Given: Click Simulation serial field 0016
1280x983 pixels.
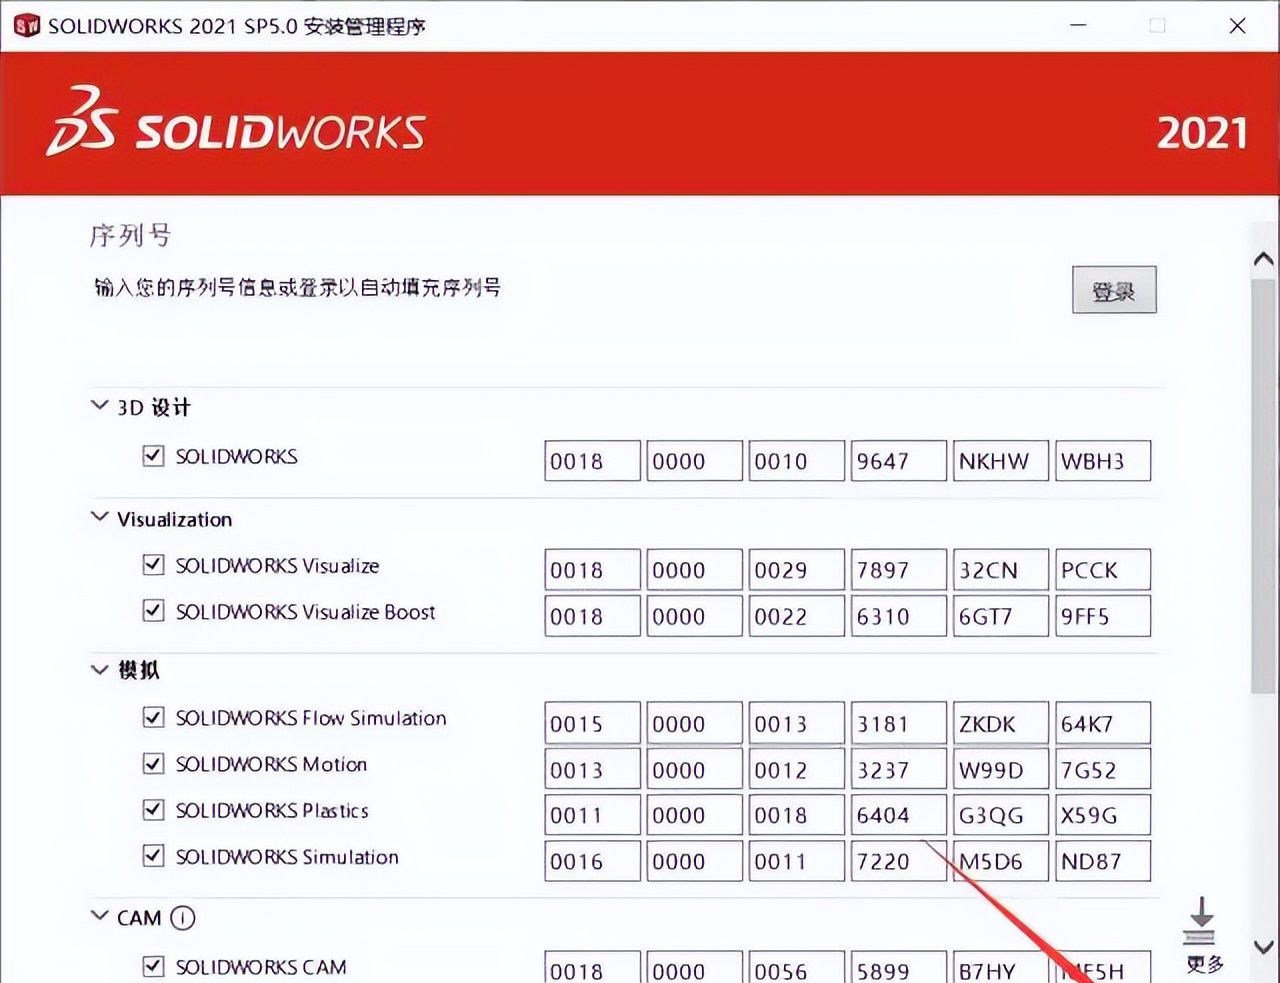Looking at the screenshot, I should [x=592, y=861].
